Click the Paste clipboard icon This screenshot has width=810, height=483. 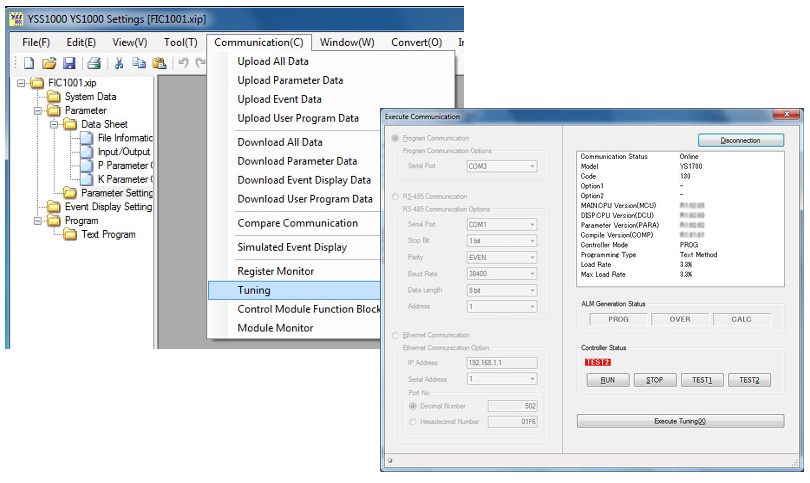coord(158,62)
